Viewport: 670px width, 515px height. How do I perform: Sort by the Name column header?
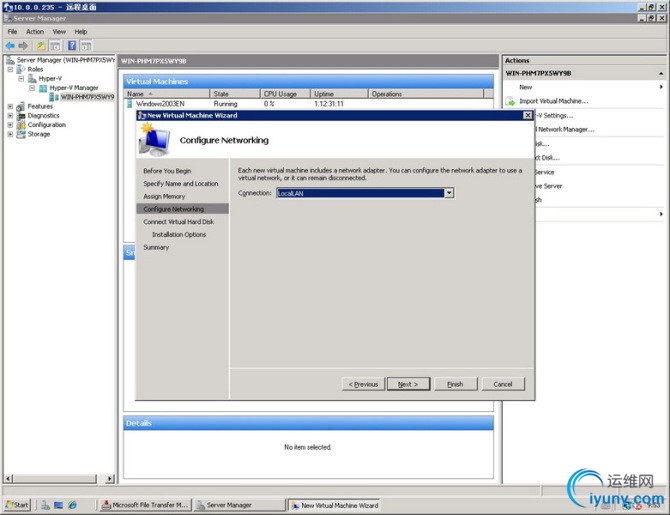pos(167,94)
